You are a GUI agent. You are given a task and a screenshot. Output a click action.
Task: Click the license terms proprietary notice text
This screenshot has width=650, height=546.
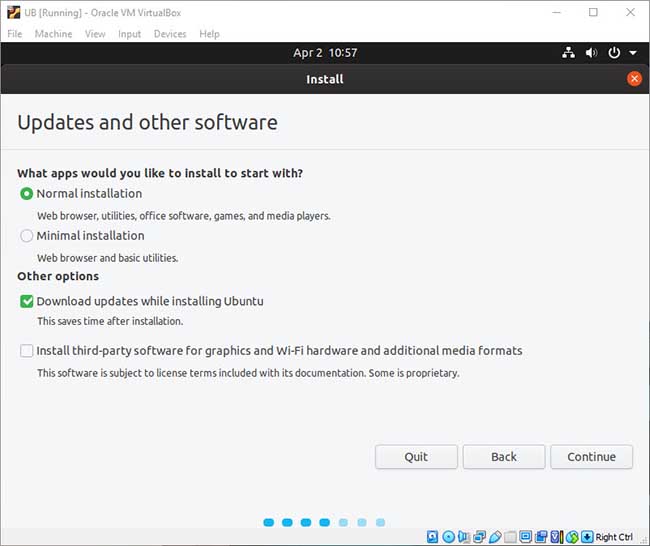(248, 373)
